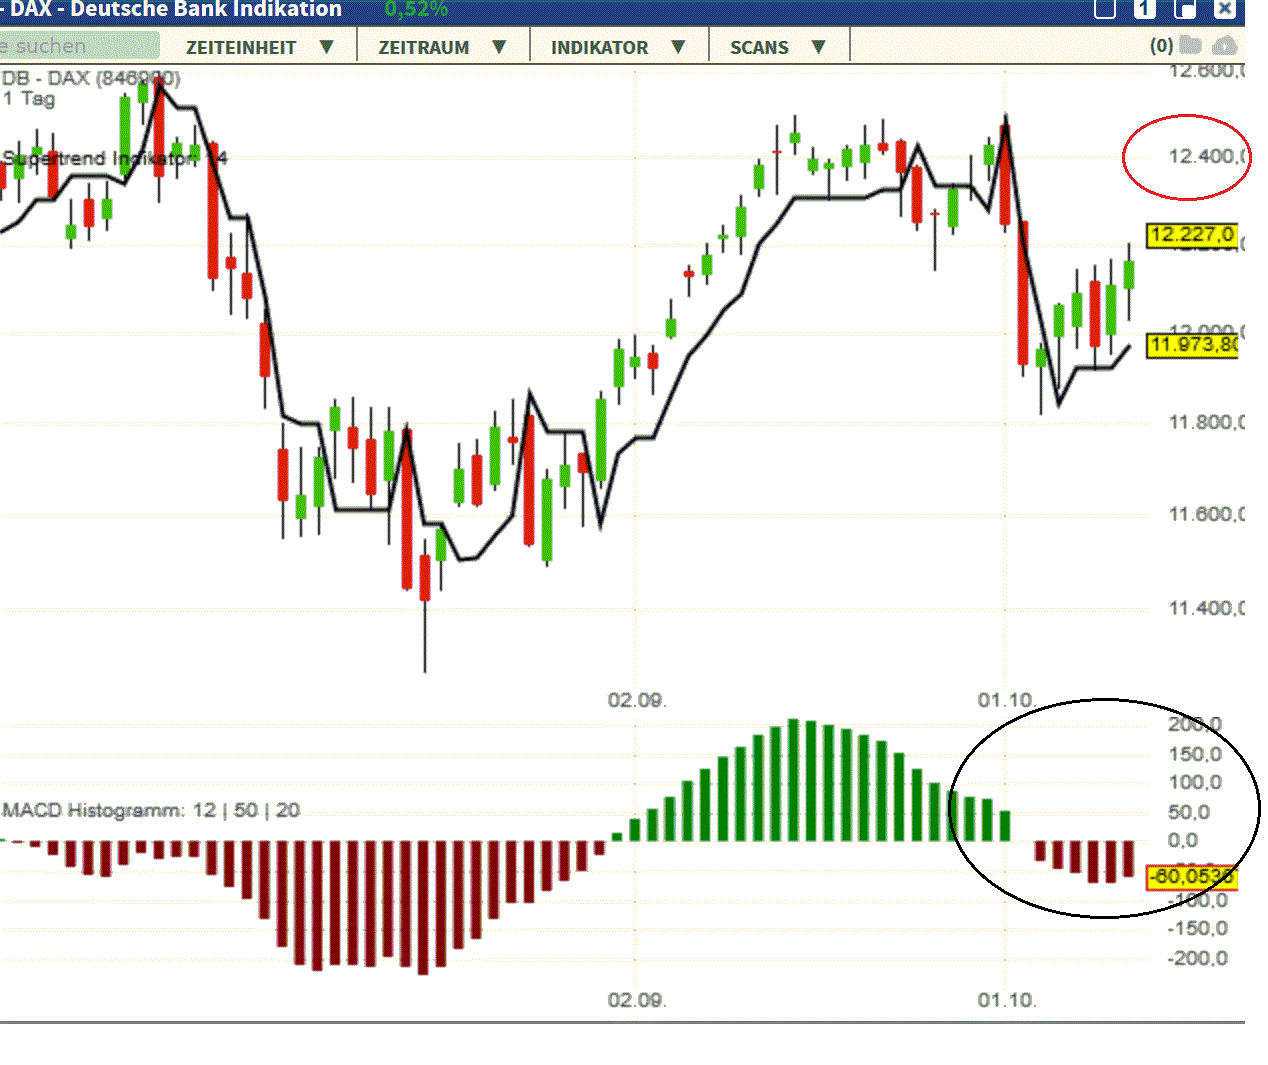The image size is (1268, 1065).
Task: Open the ZEITEINHEIT dropdown arrow
Action: coord(327,46)
